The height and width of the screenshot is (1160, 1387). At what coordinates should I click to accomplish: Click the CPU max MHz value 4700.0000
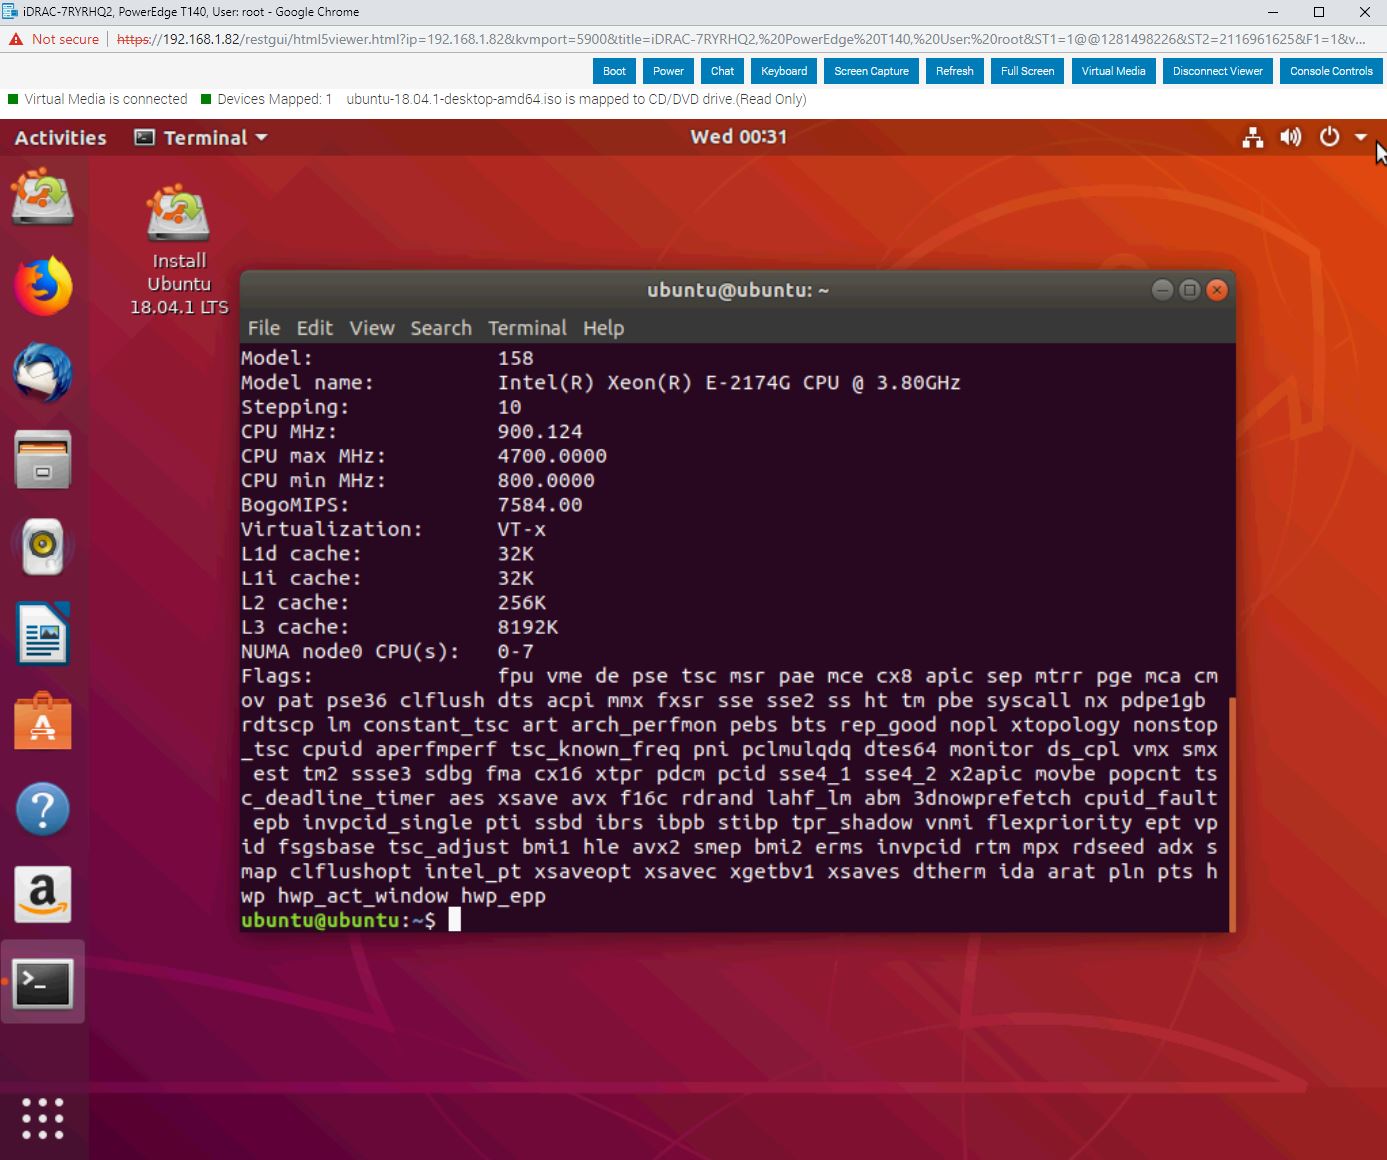pyautogui.click(x=552, y=456)
